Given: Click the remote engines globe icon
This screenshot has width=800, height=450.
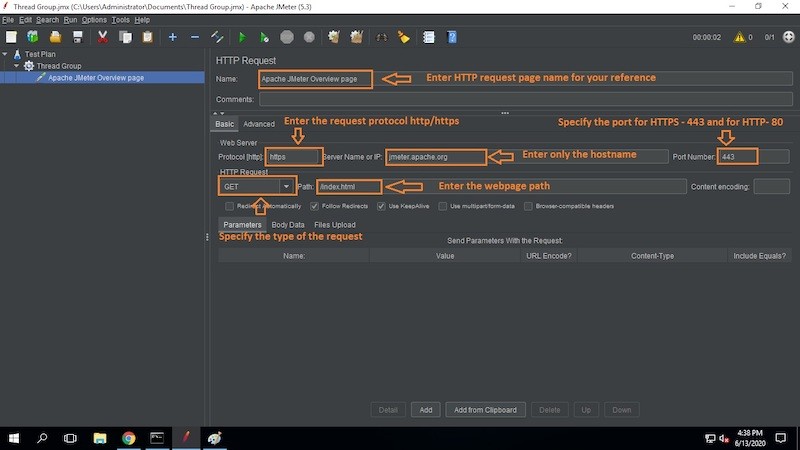Looking at the screenshot, I should (788, 37).
